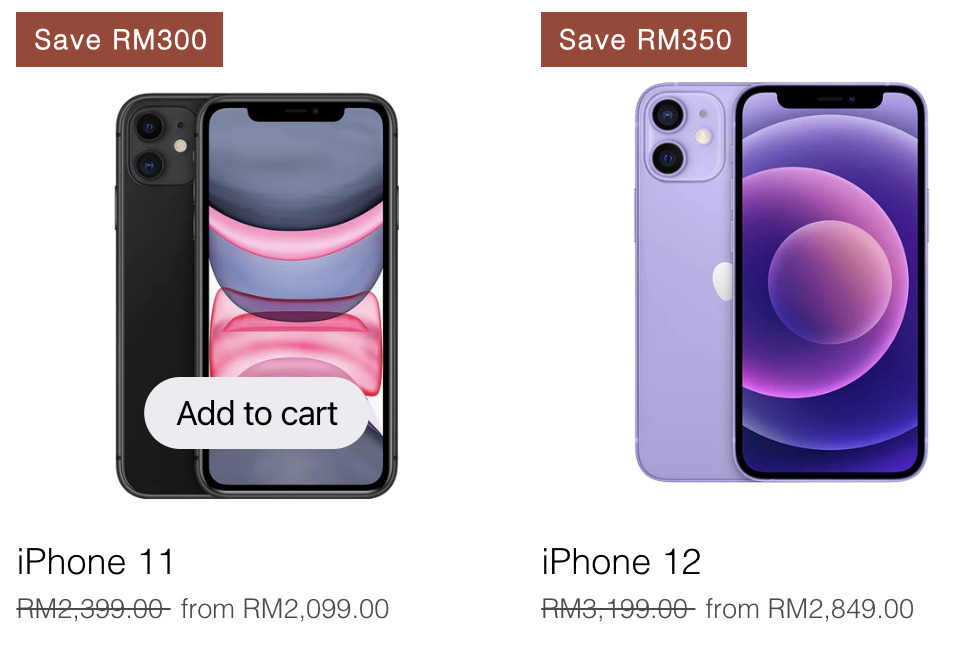
Task: Open the iPhone 11 product title link
Action: point(96,561)
